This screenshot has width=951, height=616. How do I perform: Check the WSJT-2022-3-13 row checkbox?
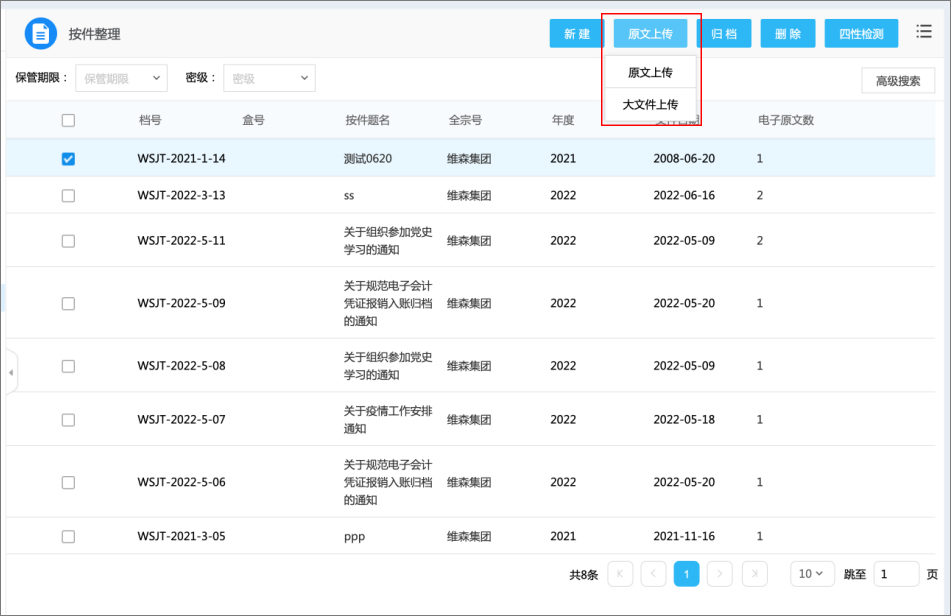coord(68,196)
